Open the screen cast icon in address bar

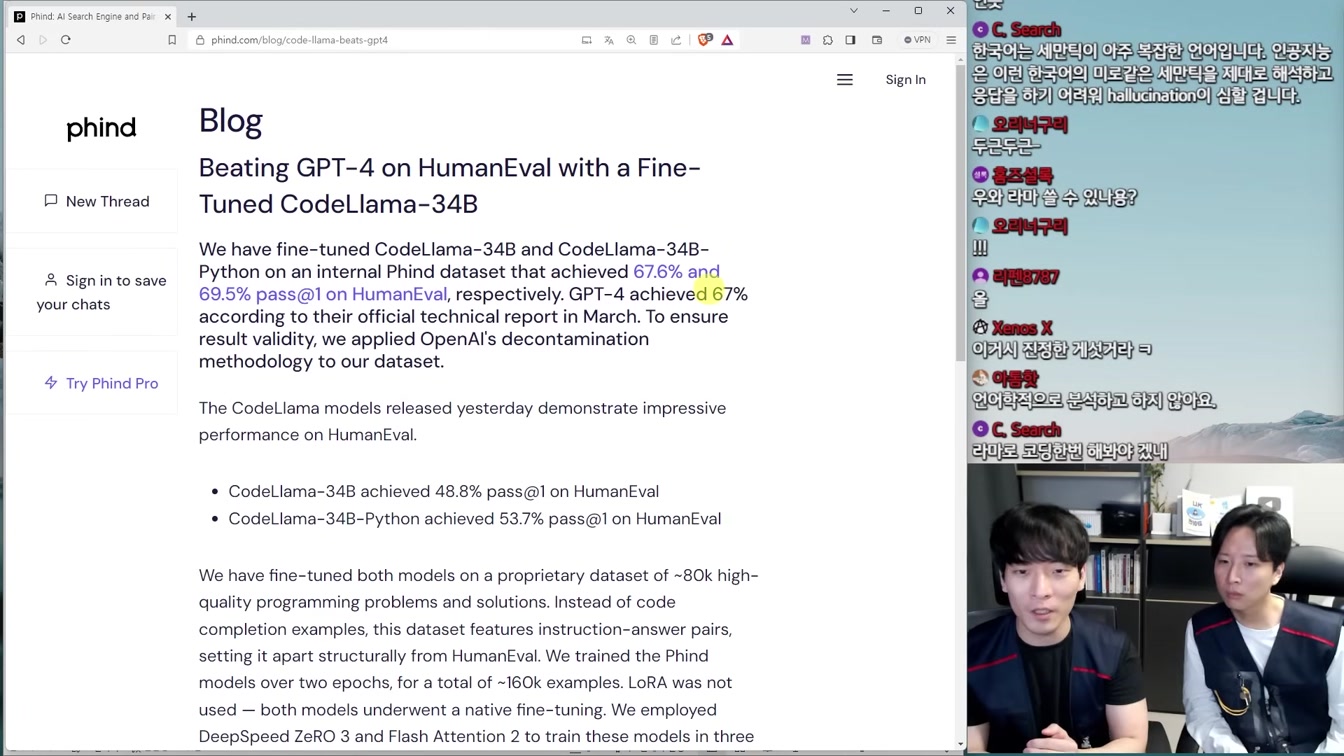(x=587, y=40)
